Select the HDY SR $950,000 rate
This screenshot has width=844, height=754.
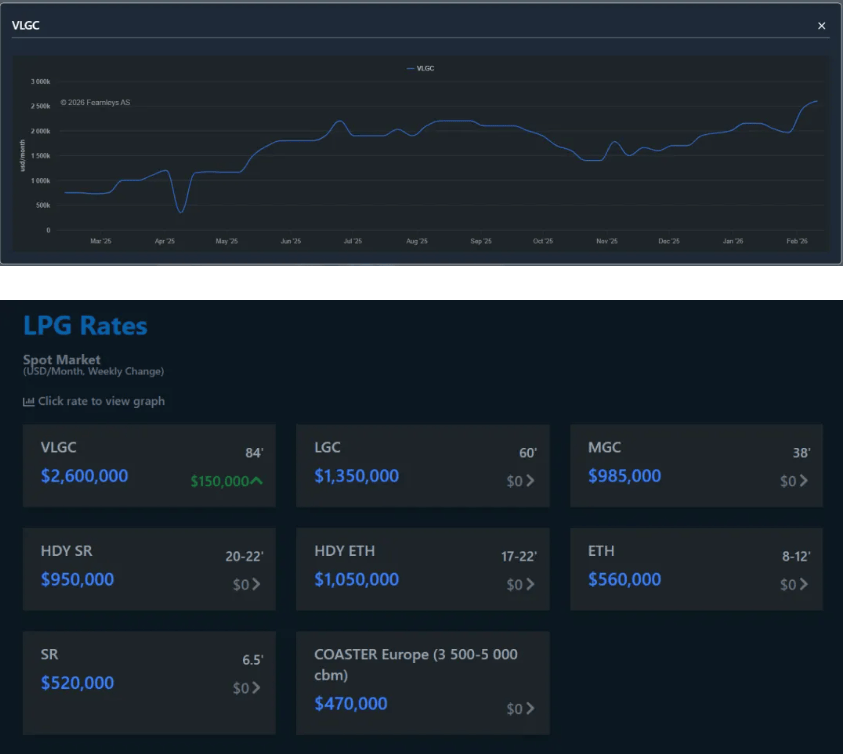pos(77,580)
